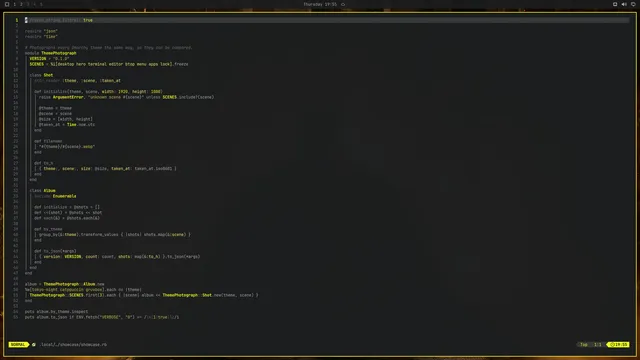Click the showcase.rb file path in statusline

73,344
